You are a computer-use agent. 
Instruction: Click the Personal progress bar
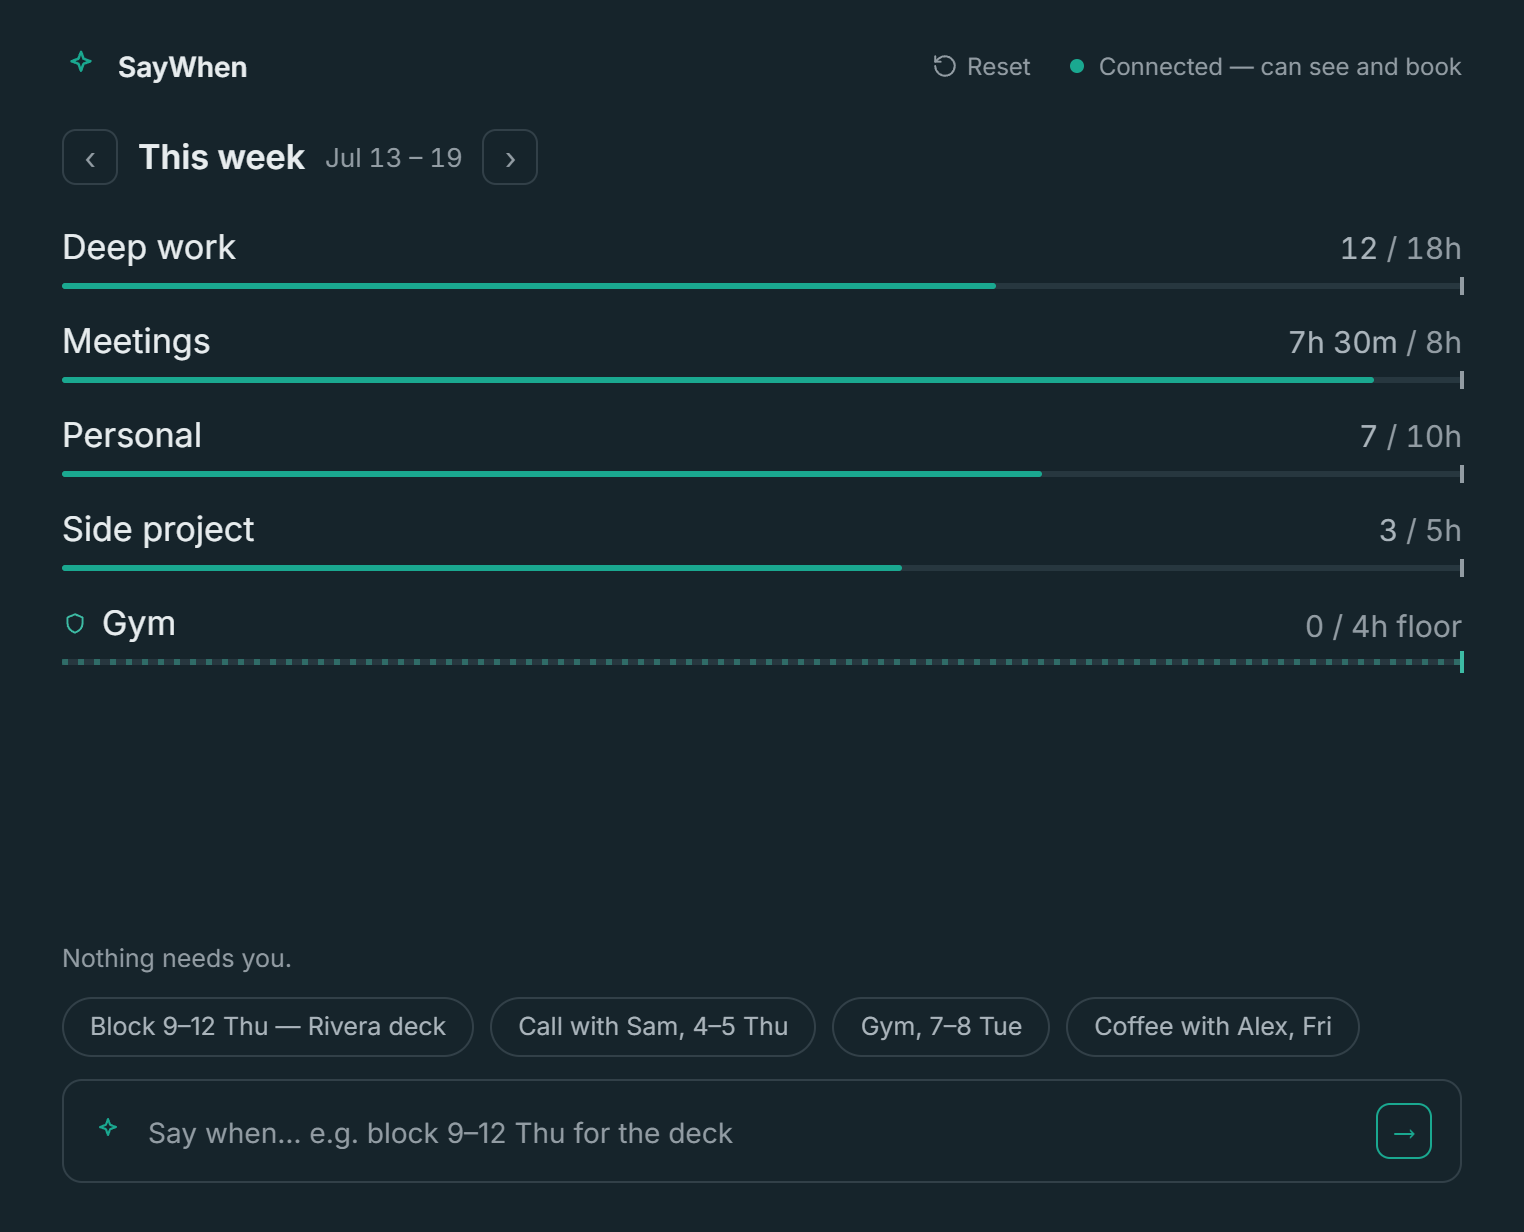point(762,474)
